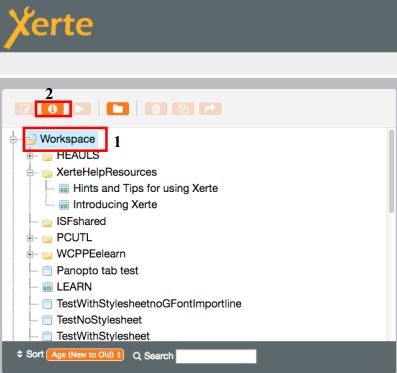This screenshot has height=373, width=397.
Task: Open the Sort order dropdown
Action: tap(85, 355)
